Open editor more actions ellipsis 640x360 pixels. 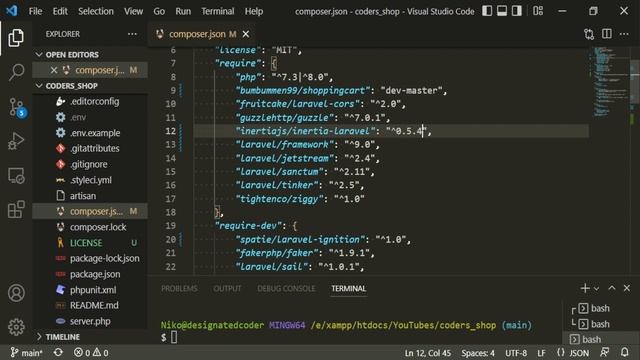(624, 34)
